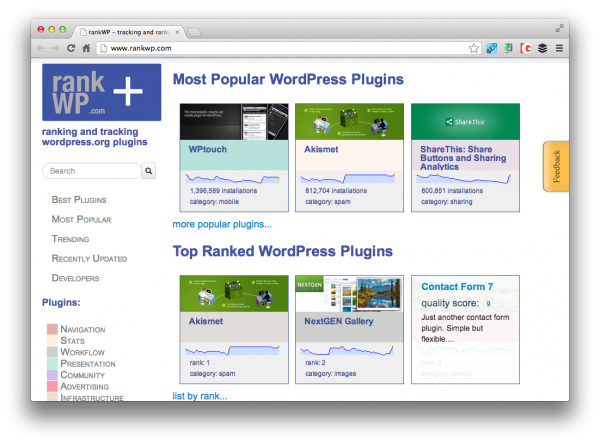600x444 pixels.
Task: Follow the more popular plugins link
Action: pos(222,224)
